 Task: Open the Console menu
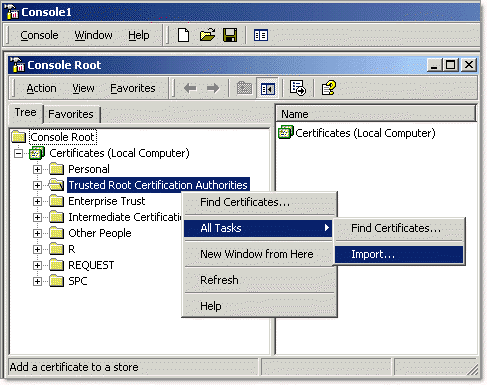[x=39, y=35]
